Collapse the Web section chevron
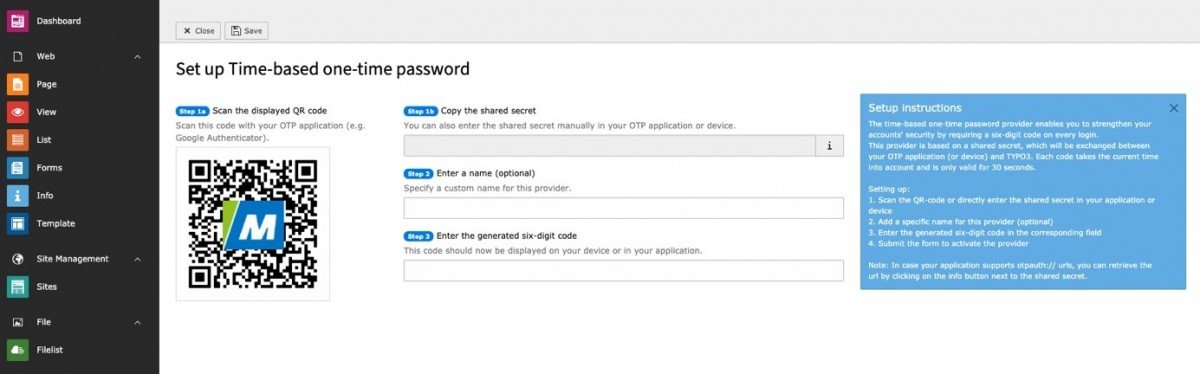 click(x=138, y=57)
